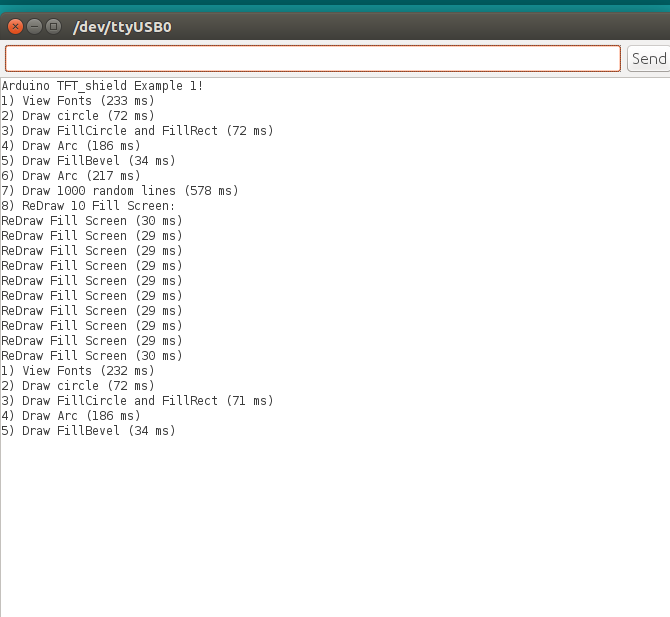Minimize the serial monitor window
Image resolution: width=670 pixels, height=617 pixels.
tap(35, 26)
